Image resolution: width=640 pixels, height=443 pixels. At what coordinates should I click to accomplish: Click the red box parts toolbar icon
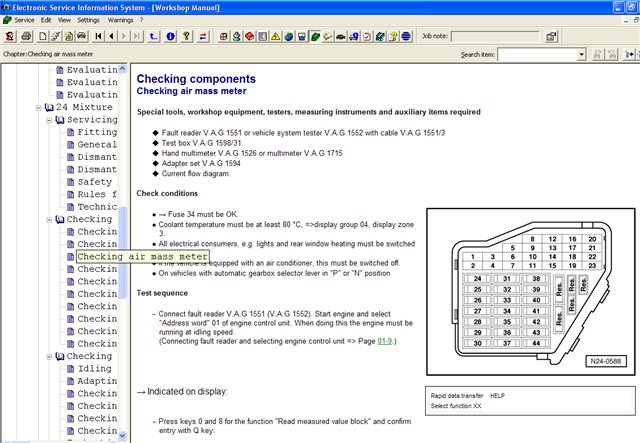click(223, 36)
